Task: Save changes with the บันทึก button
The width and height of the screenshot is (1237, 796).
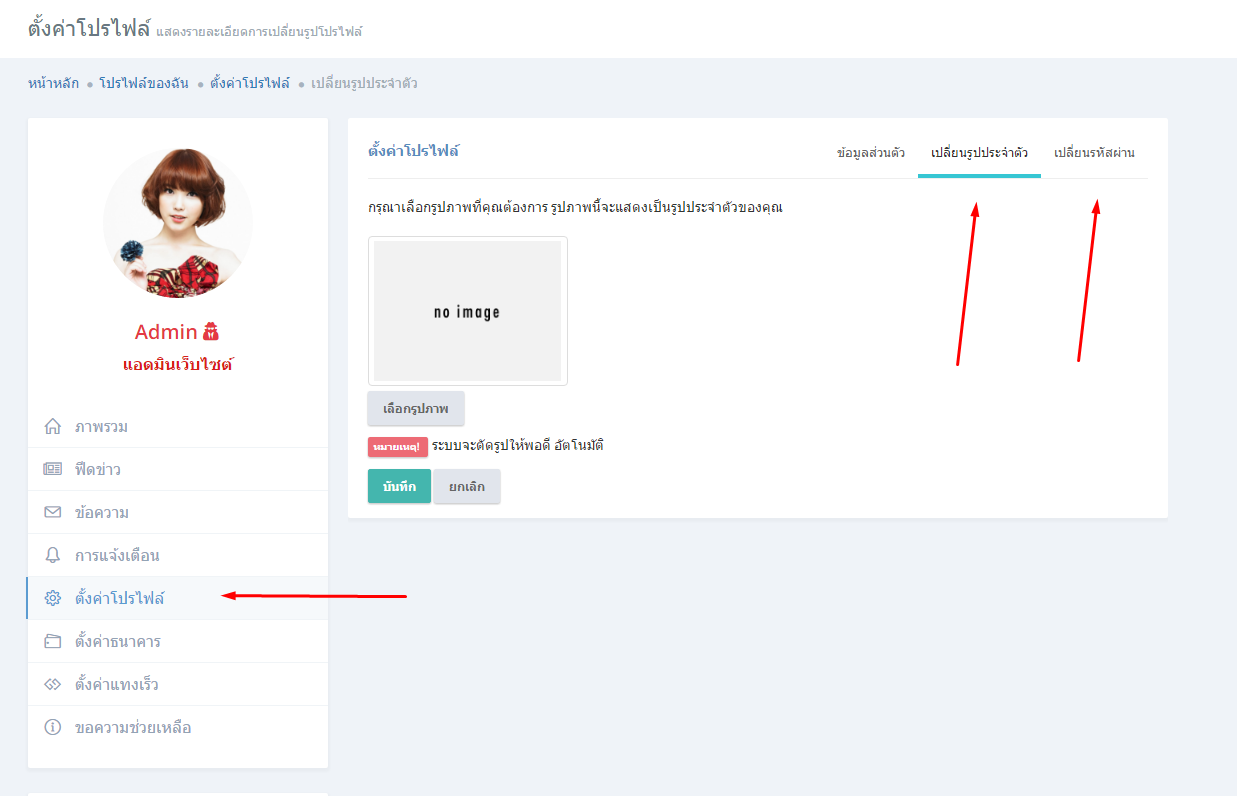Action: pyautogui.click(x=399, y=486)
